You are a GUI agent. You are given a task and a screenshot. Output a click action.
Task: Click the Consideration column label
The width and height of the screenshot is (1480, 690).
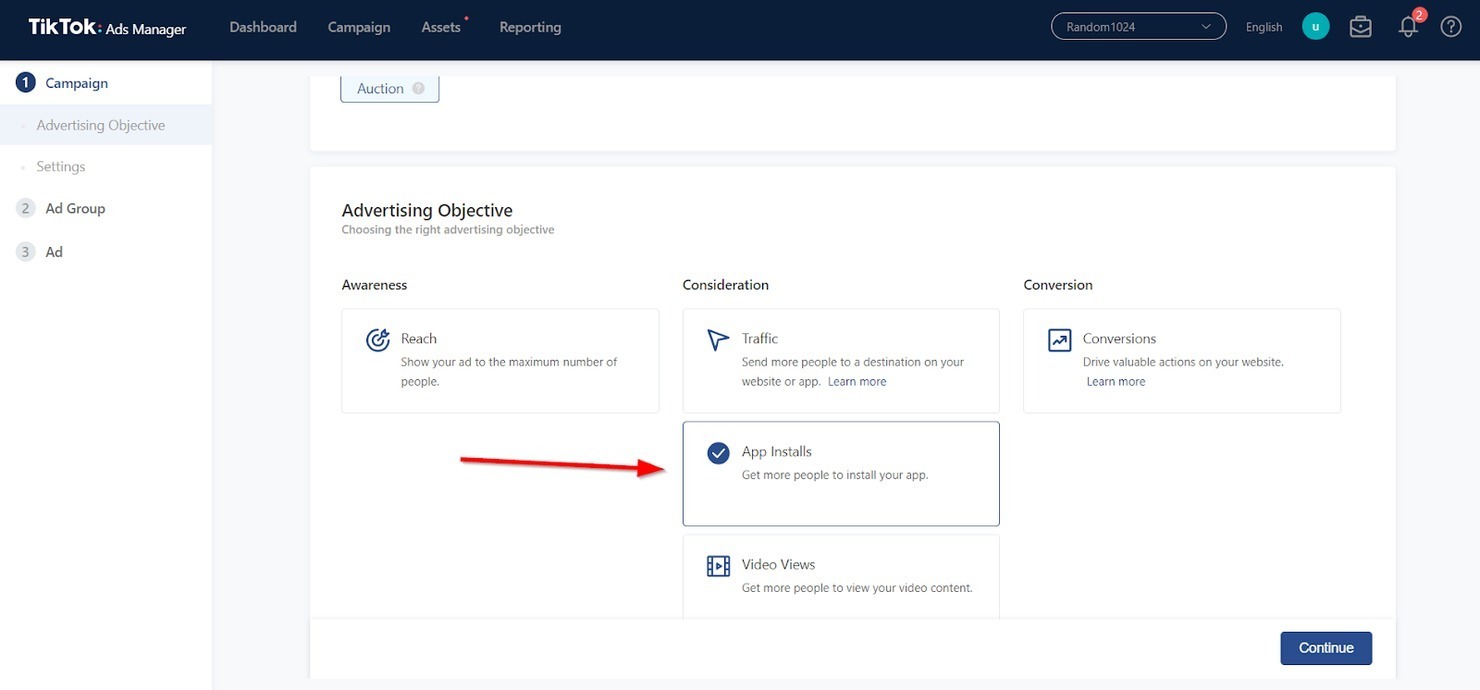pyautogui.click(x=726, y=285)
